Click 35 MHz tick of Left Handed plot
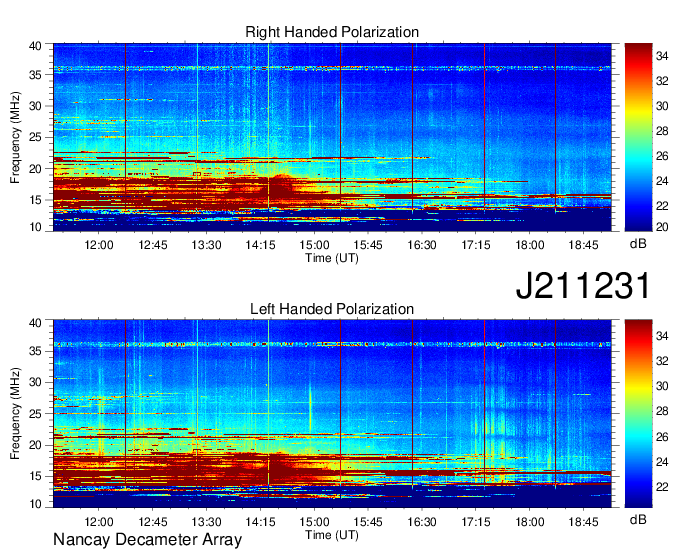Viewport: 680px width, 552px height. pos(35,351)
